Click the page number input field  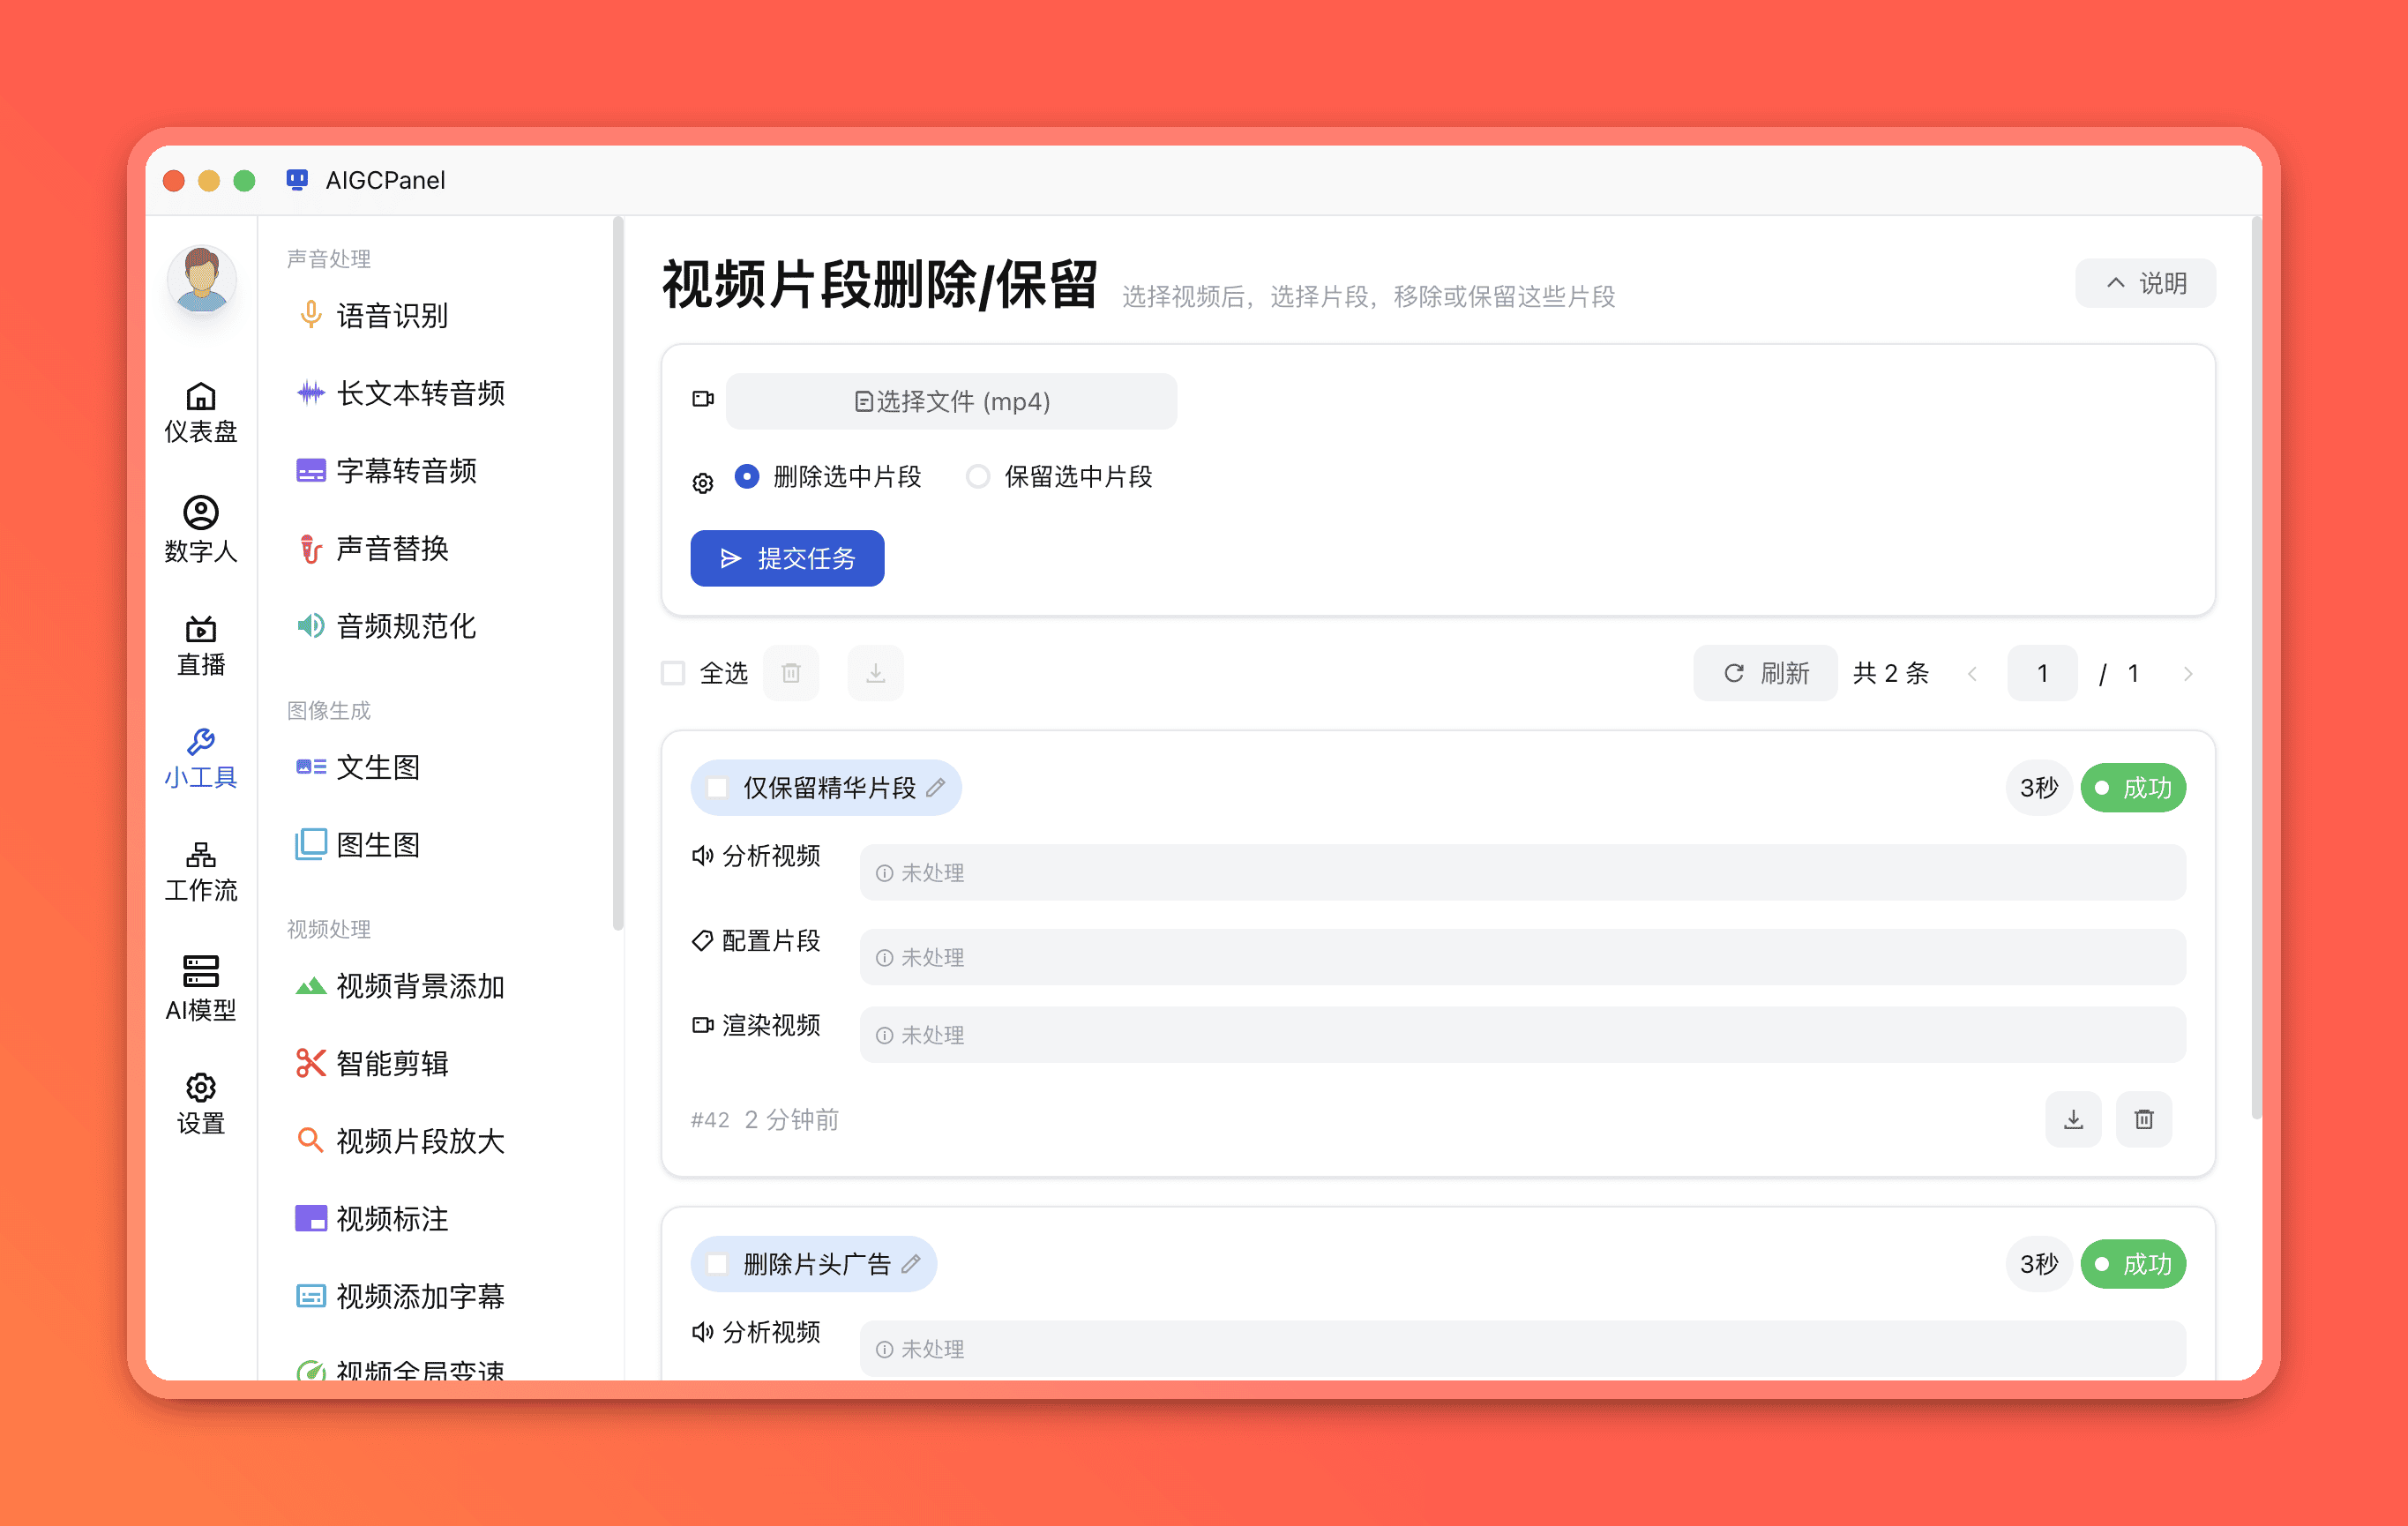click(2042, 673)
